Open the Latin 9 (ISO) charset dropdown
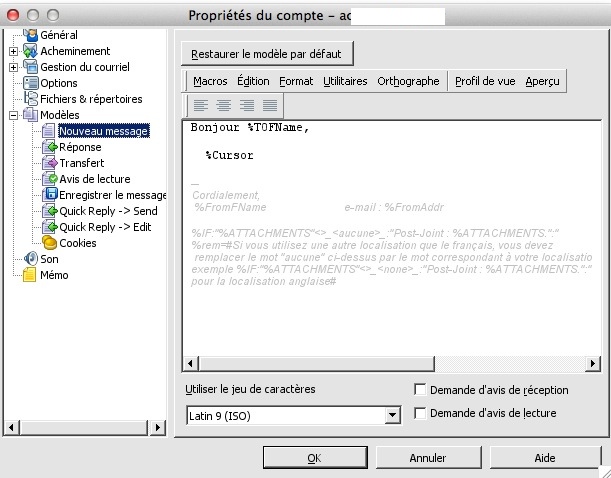The height and width of the screenshot is (478, 611). (392, 414)
